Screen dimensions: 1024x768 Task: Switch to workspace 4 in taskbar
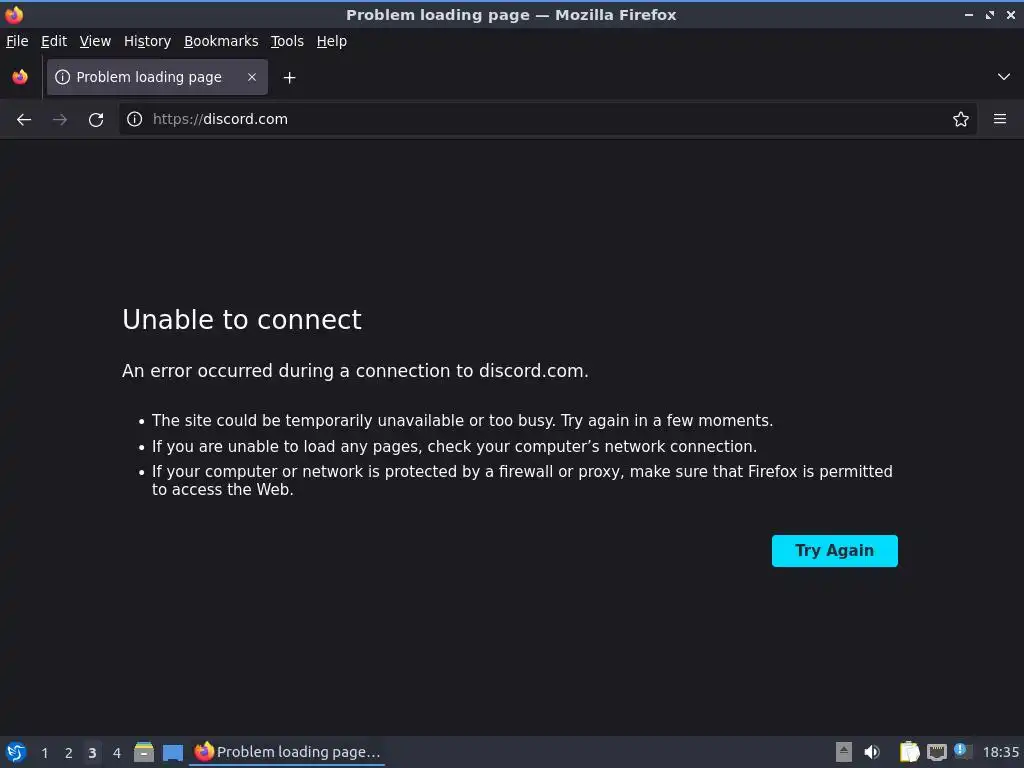tap(116, 753)
